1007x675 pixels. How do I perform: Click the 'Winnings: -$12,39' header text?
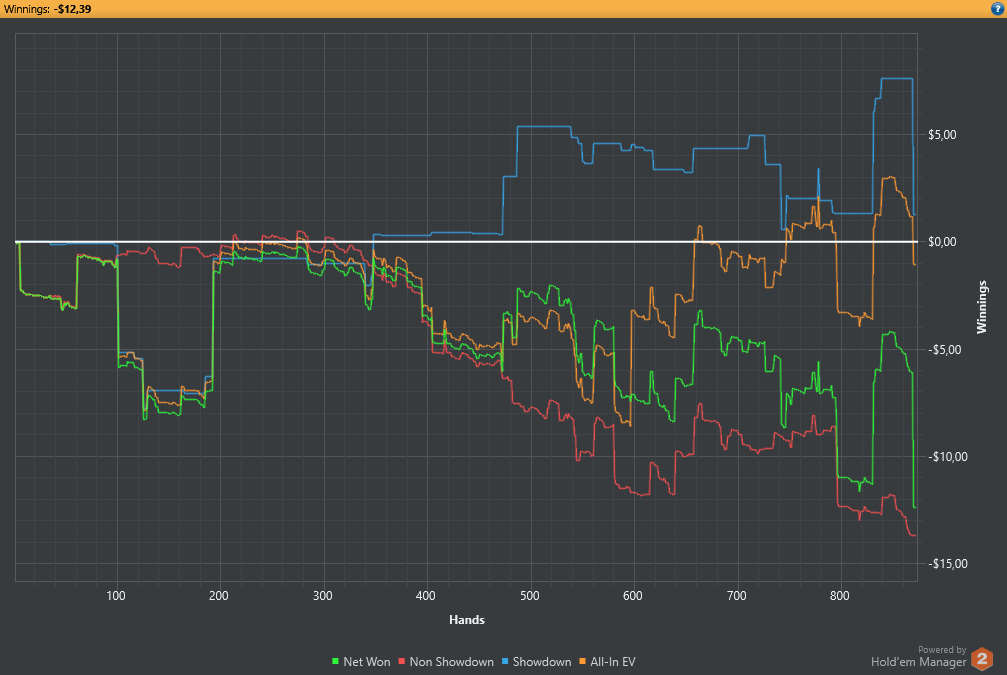coord(48,9)
